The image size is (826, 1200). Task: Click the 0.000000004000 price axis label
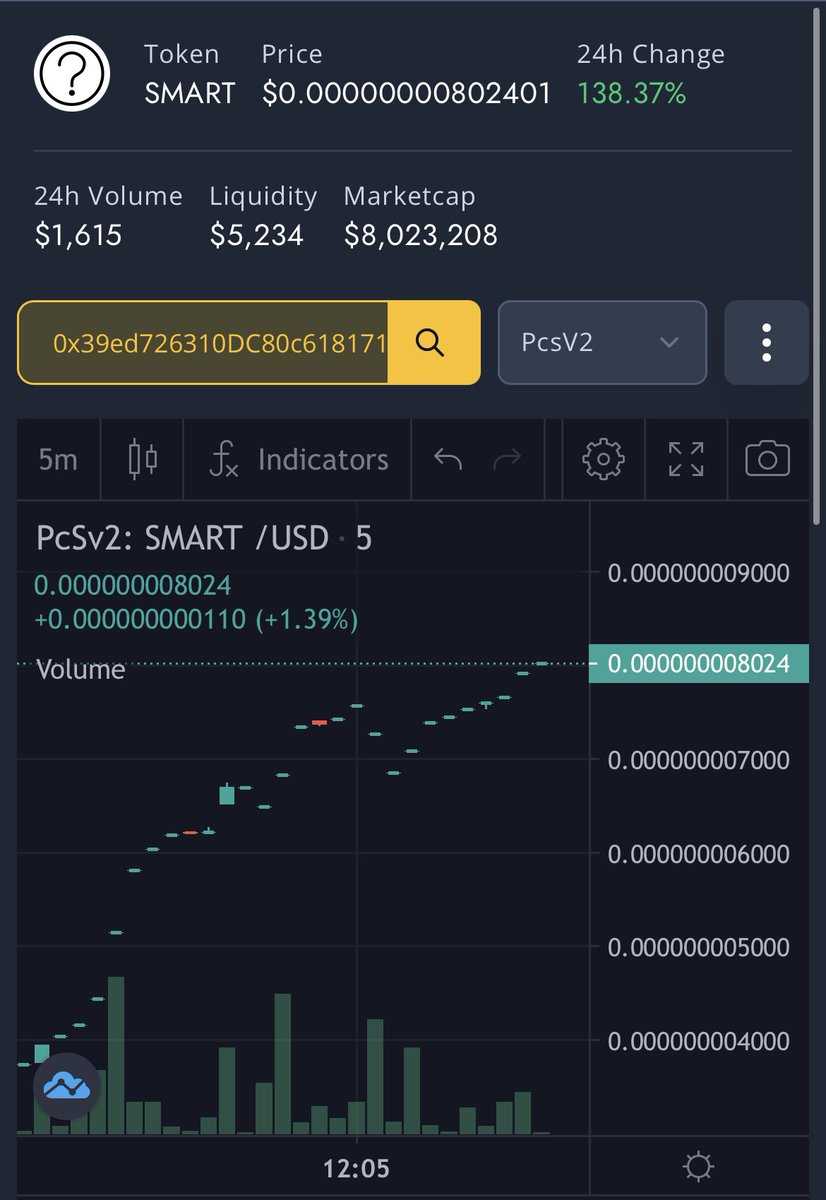[699, 1041]
